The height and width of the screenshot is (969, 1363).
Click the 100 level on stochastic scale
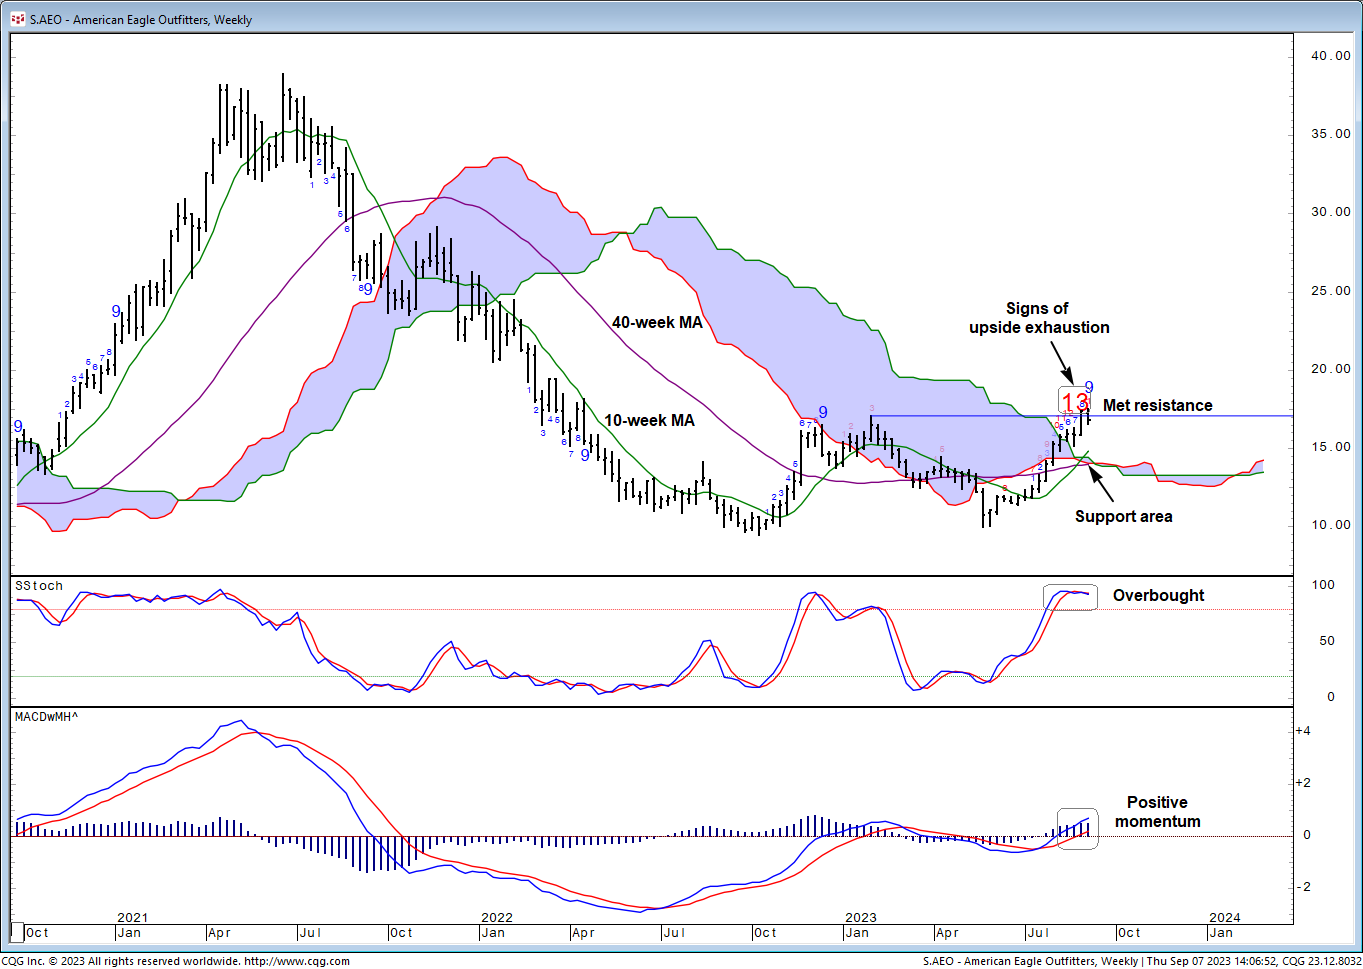tap(1324, 585)
